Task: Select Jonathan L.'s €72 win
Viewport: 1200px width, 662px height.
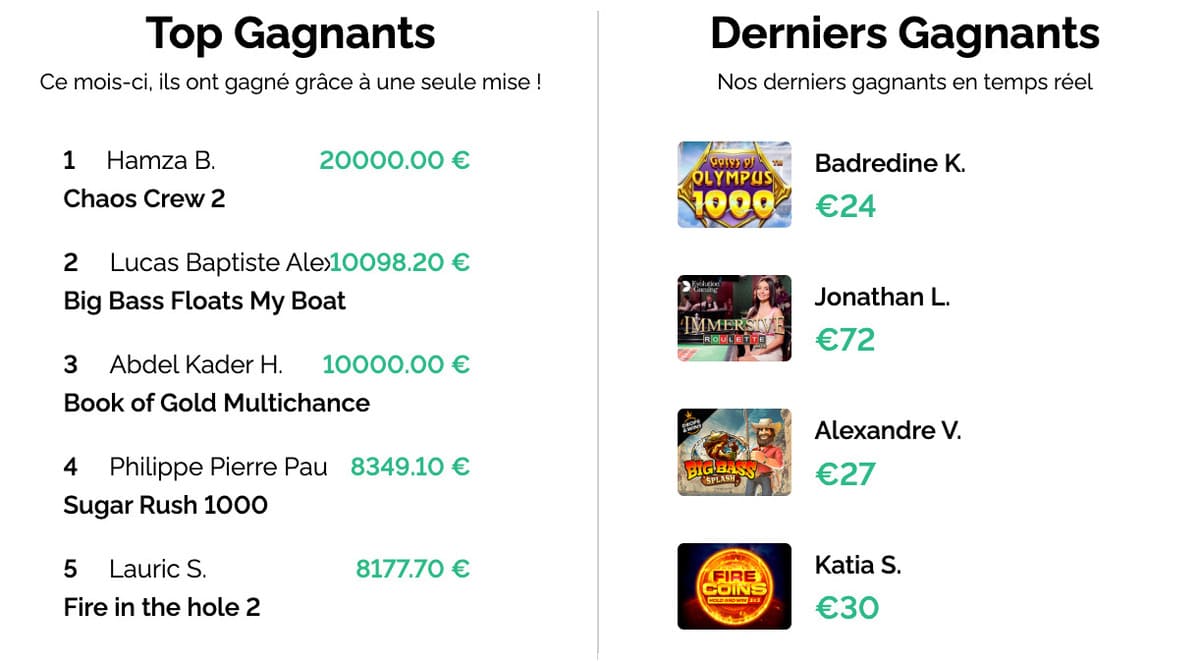Action: (845, 340)
